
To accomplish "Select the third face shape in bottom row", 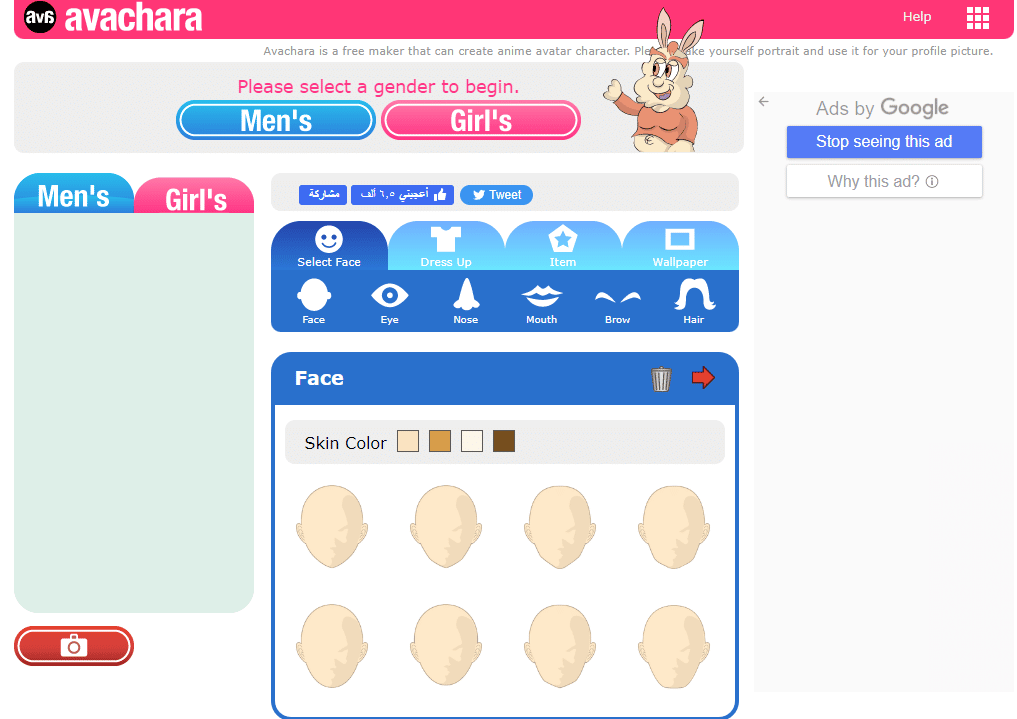I will click(x=560, y=646).
